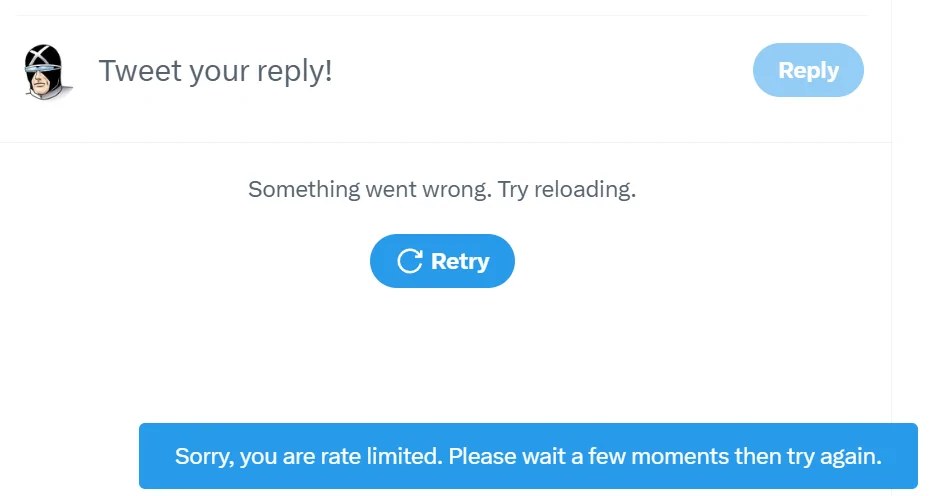Click the refresh icon inside Retry
This screenshot has height=496, width=944.
point(410,261)
